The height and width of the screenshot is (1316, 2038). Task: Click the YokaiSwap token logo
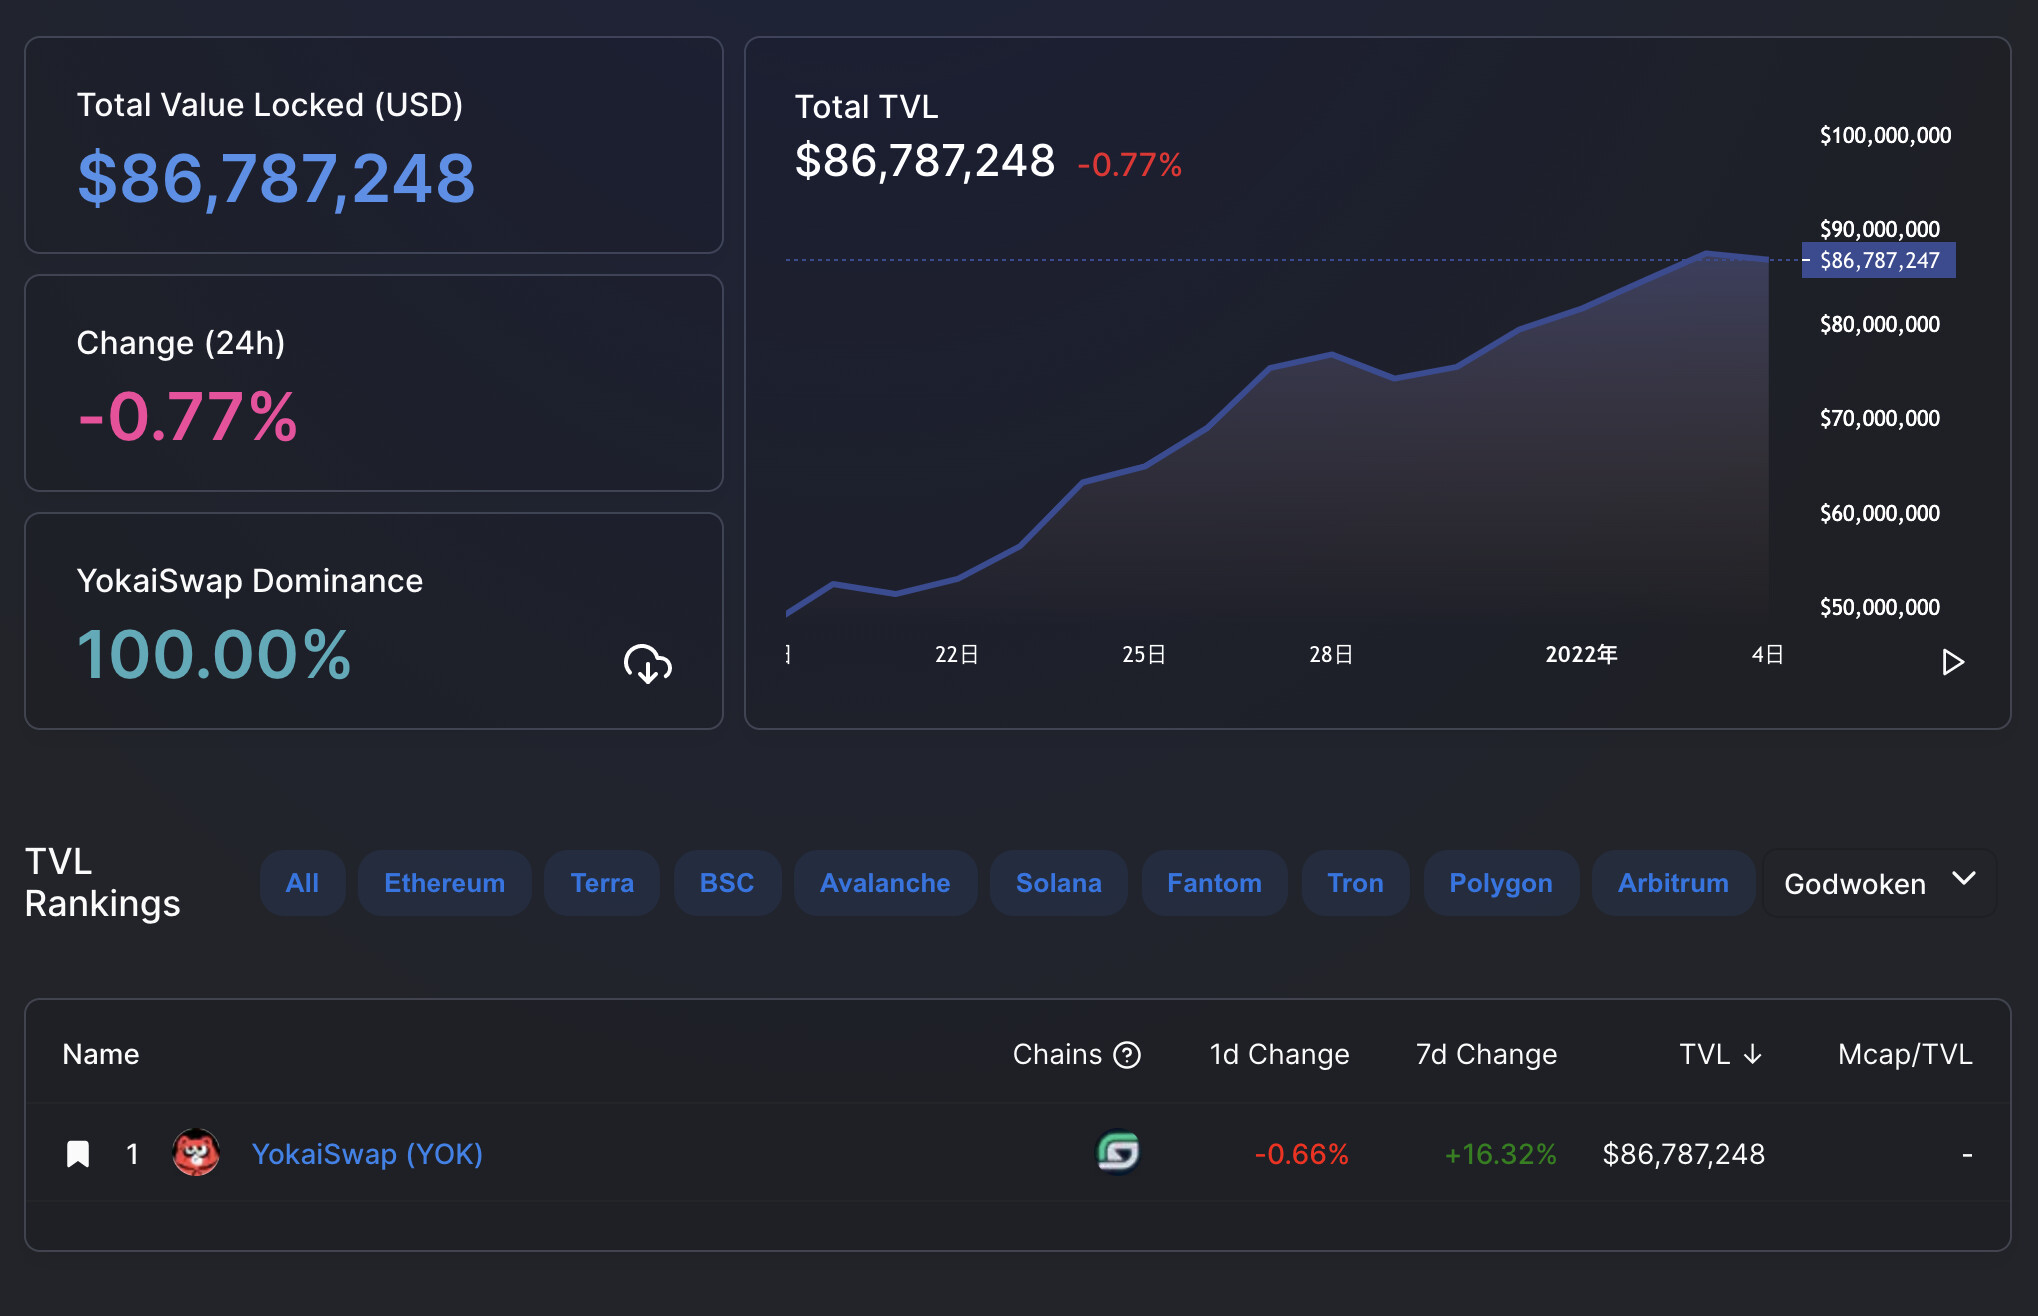[x=196, y=1153]
